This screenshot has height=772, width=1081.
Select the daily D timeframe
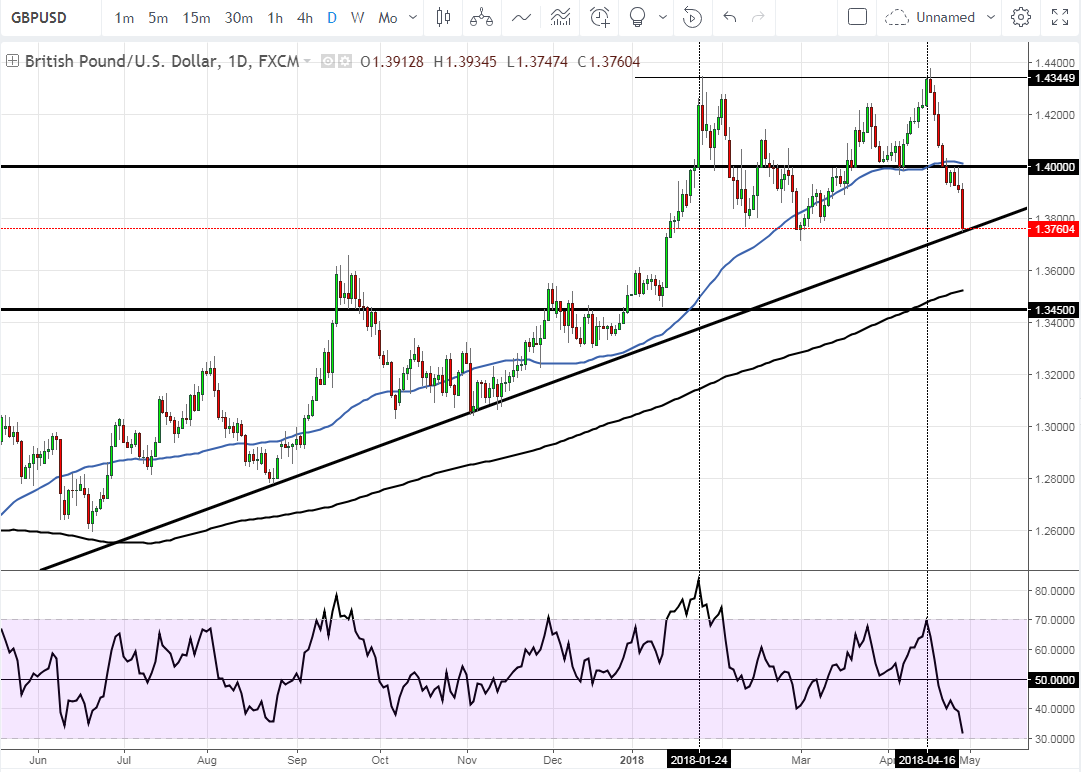[332, 18]
